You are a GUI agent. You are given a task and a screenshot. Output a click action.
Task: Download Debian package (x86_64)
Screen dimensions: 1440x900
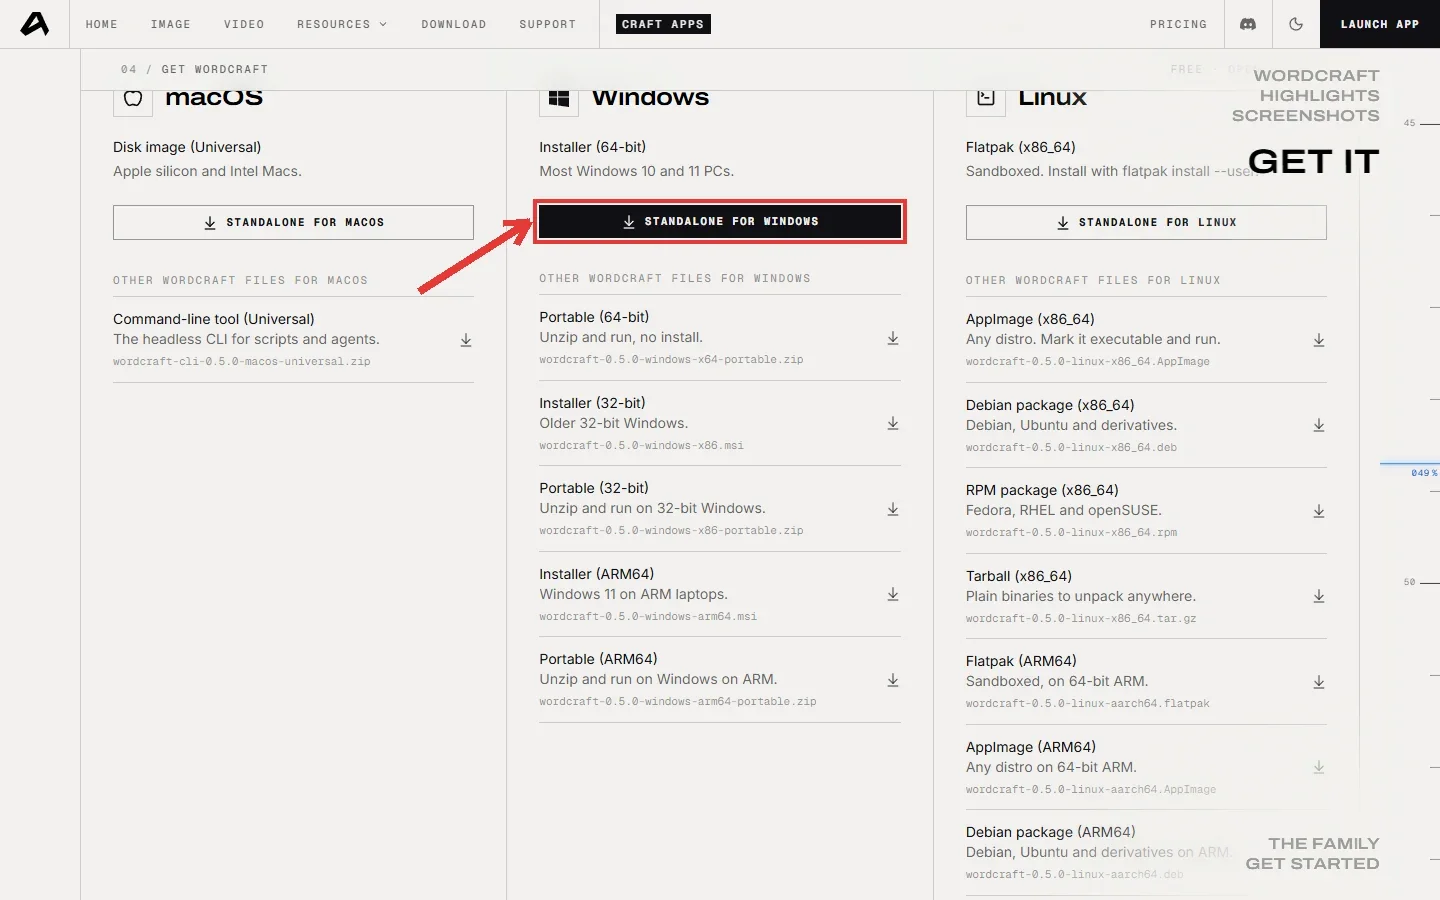(x=1319, y=426)
